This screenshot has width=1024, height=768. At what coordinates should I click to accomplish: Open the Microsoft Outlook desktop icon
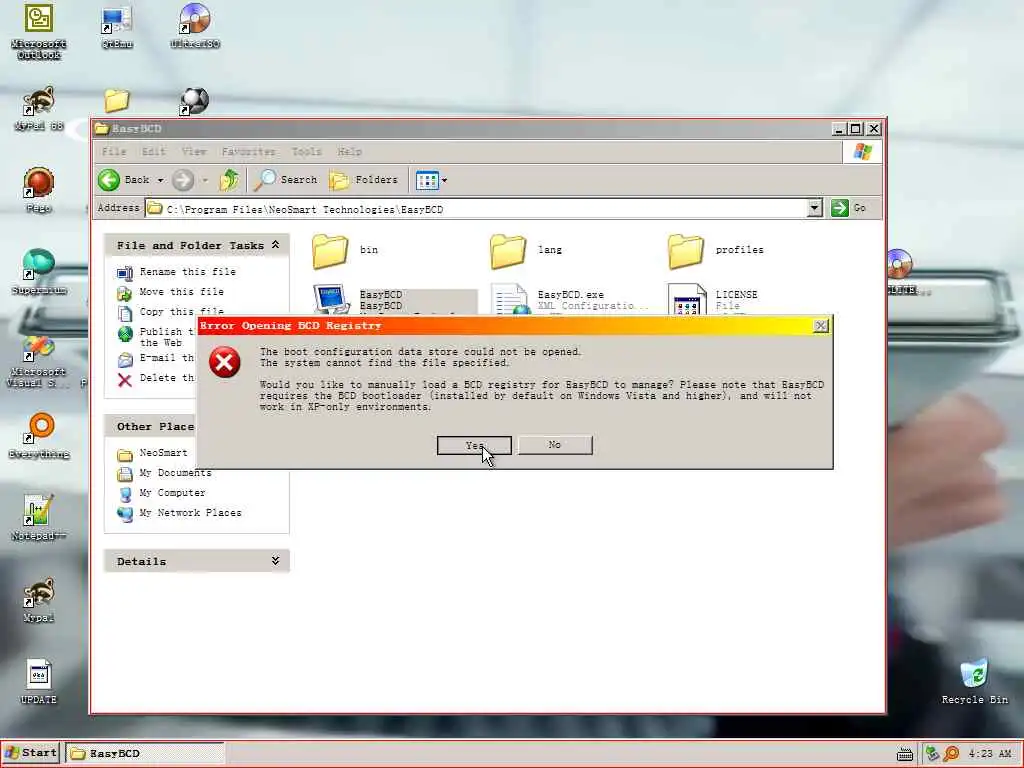click(39, 32)
